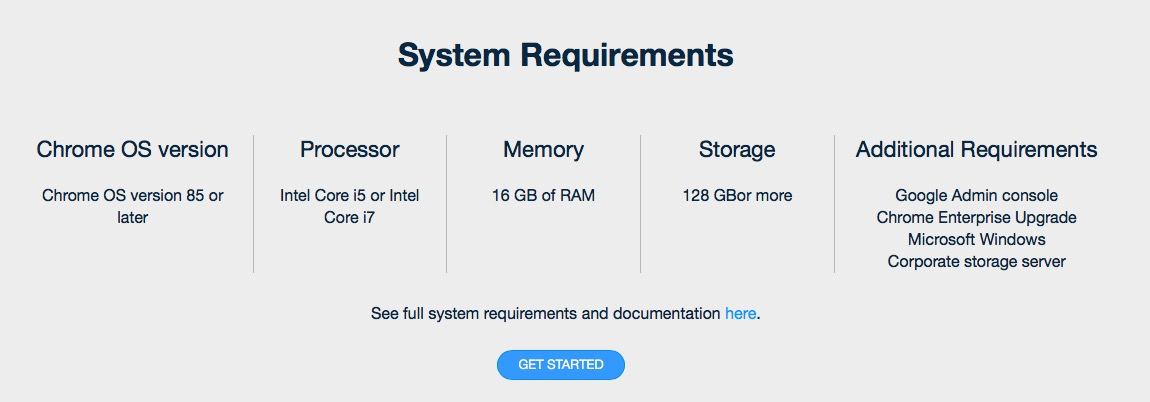Click the System Requirements heading
This screenshot has height=402, width=1150.
click(x=565, y=54)
